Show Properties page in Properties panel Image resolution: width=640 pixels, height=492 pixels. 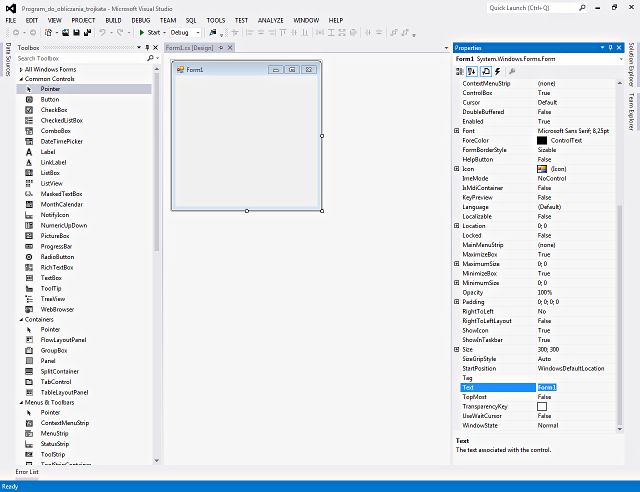point(486,72)
